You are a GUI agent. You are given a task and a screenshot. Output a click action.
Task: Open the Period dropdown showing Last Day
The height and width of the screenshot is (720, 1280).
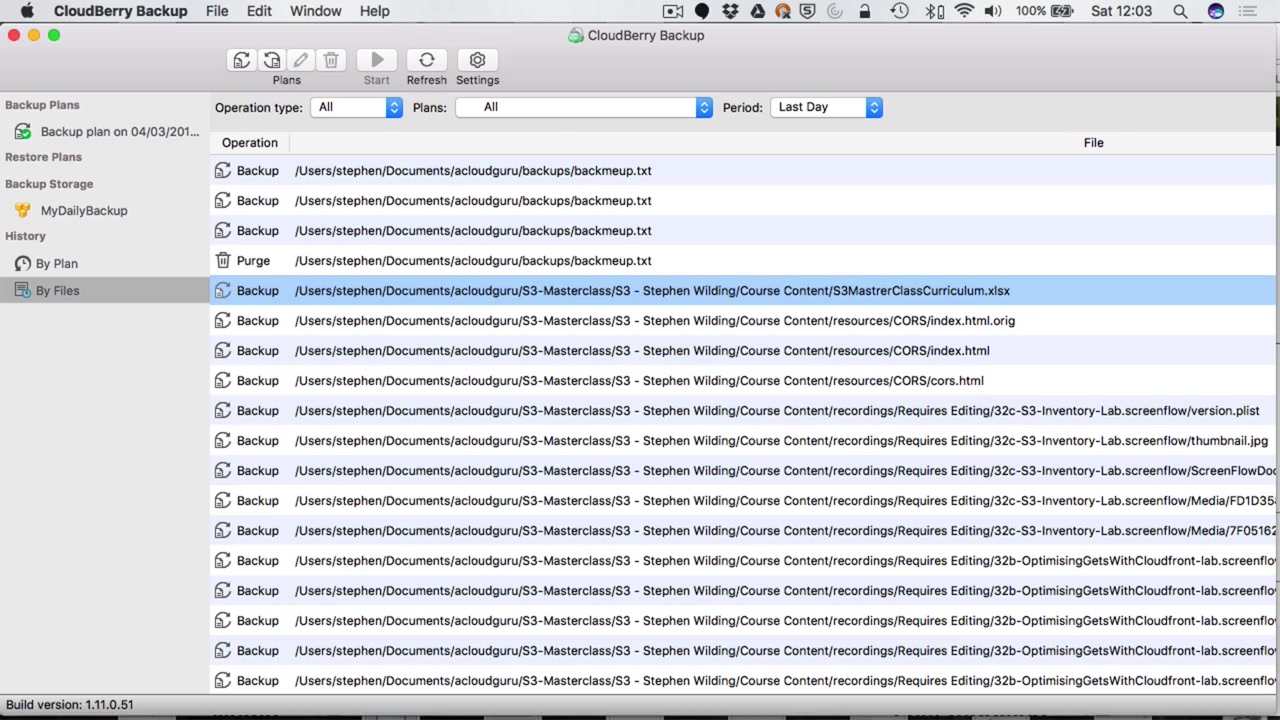[826, 107]
